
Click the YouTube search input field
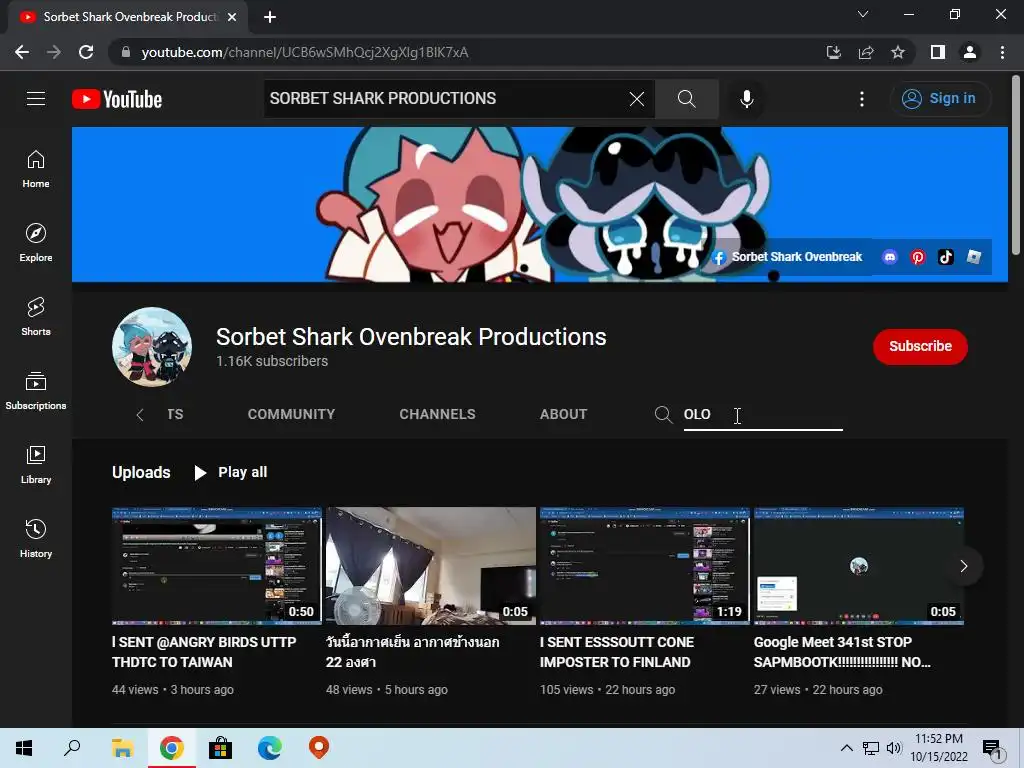[x=446, y=99]
